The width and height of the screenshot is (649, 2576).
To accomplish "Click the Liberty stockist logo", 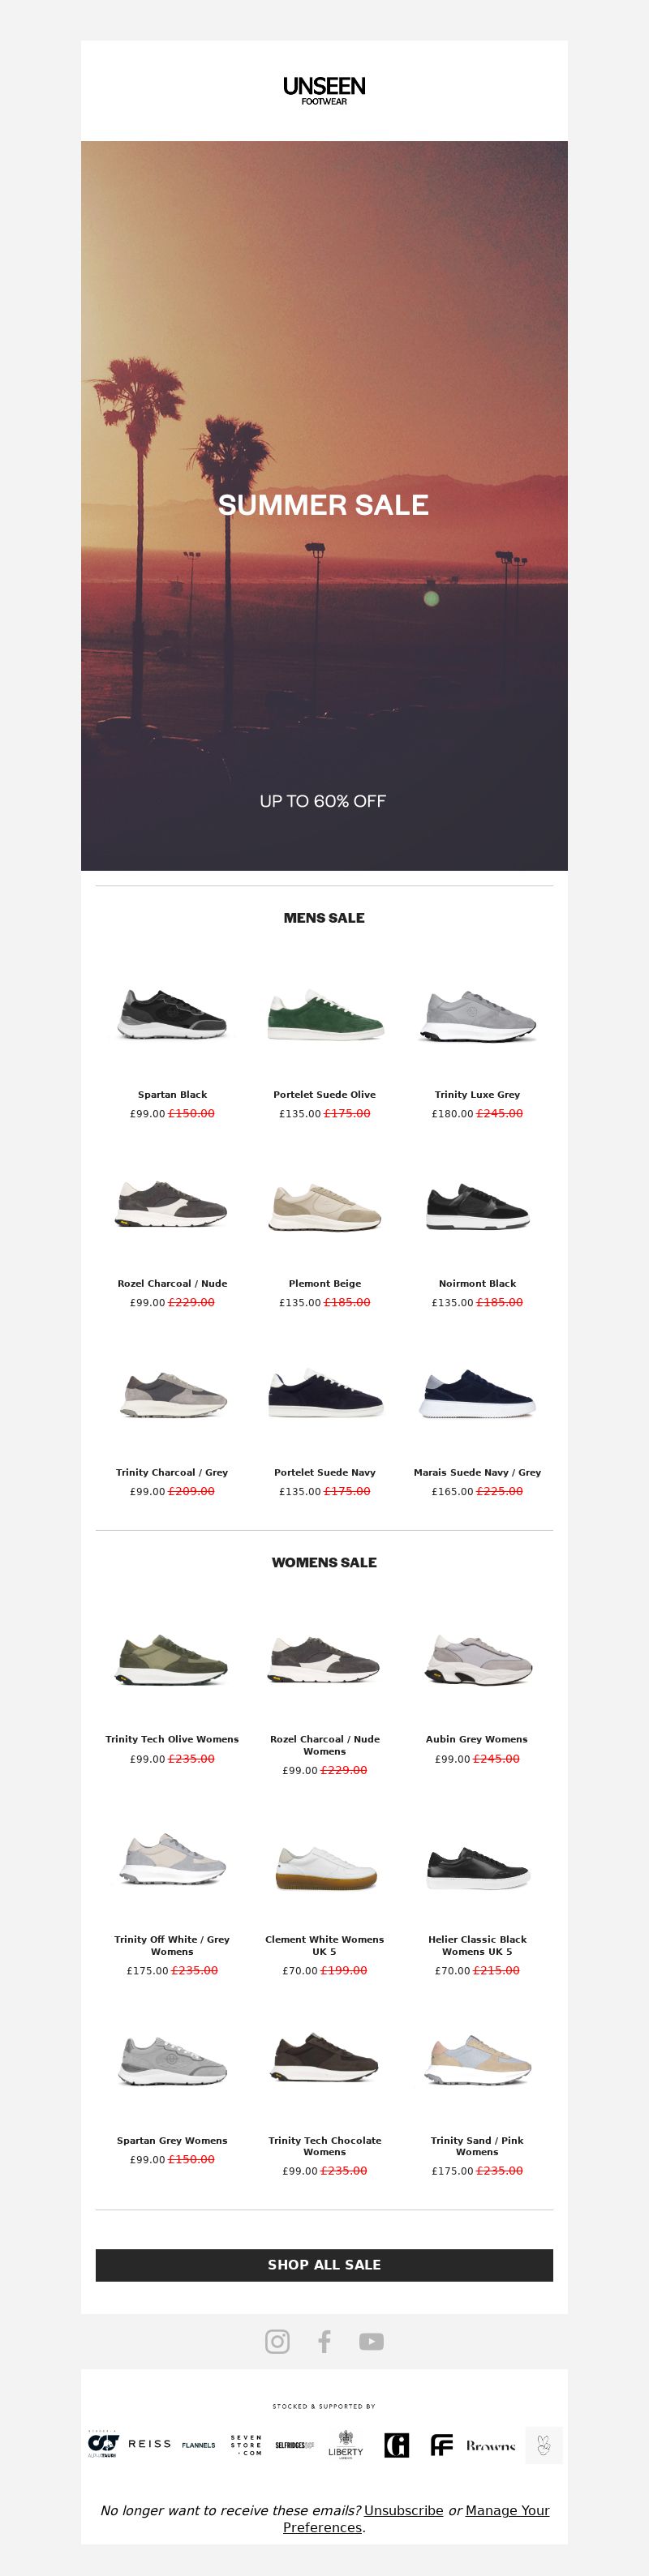I will (346, 2444).
